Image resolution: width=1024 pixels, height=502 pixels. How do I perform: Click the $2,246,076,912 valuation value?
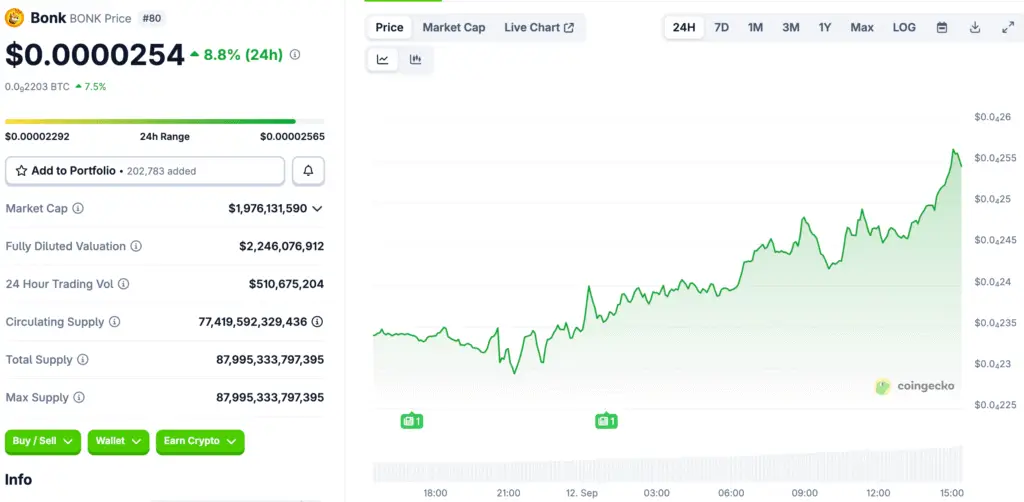point(281,246)
